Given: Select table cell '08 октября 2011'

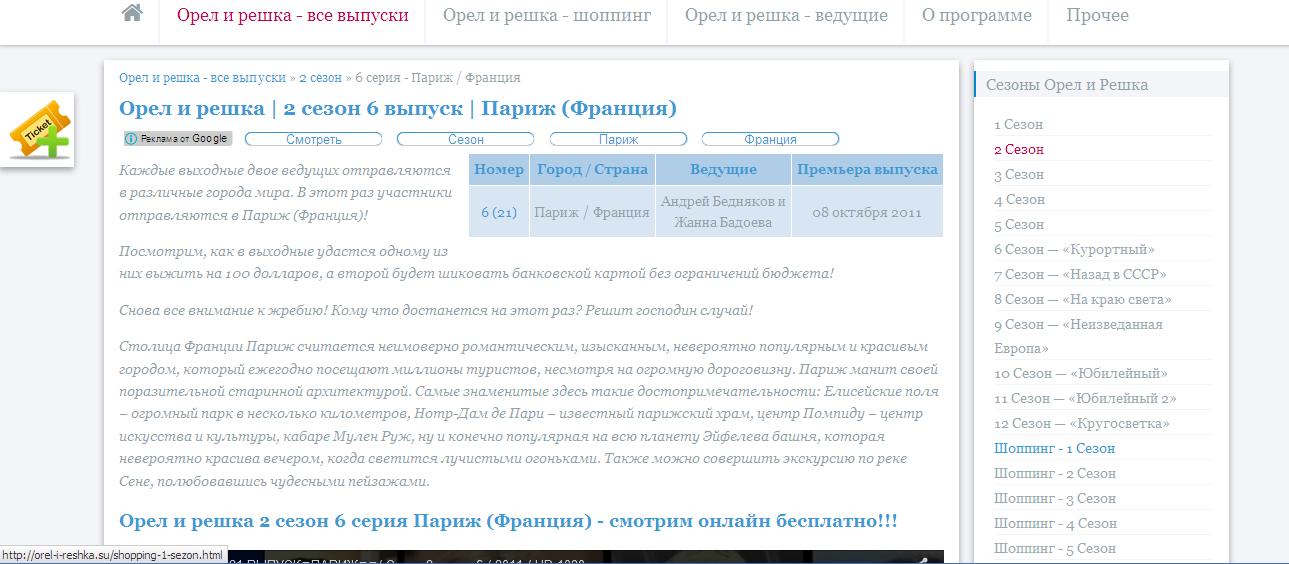Looking at the screenshot, I should click(867, 212).
